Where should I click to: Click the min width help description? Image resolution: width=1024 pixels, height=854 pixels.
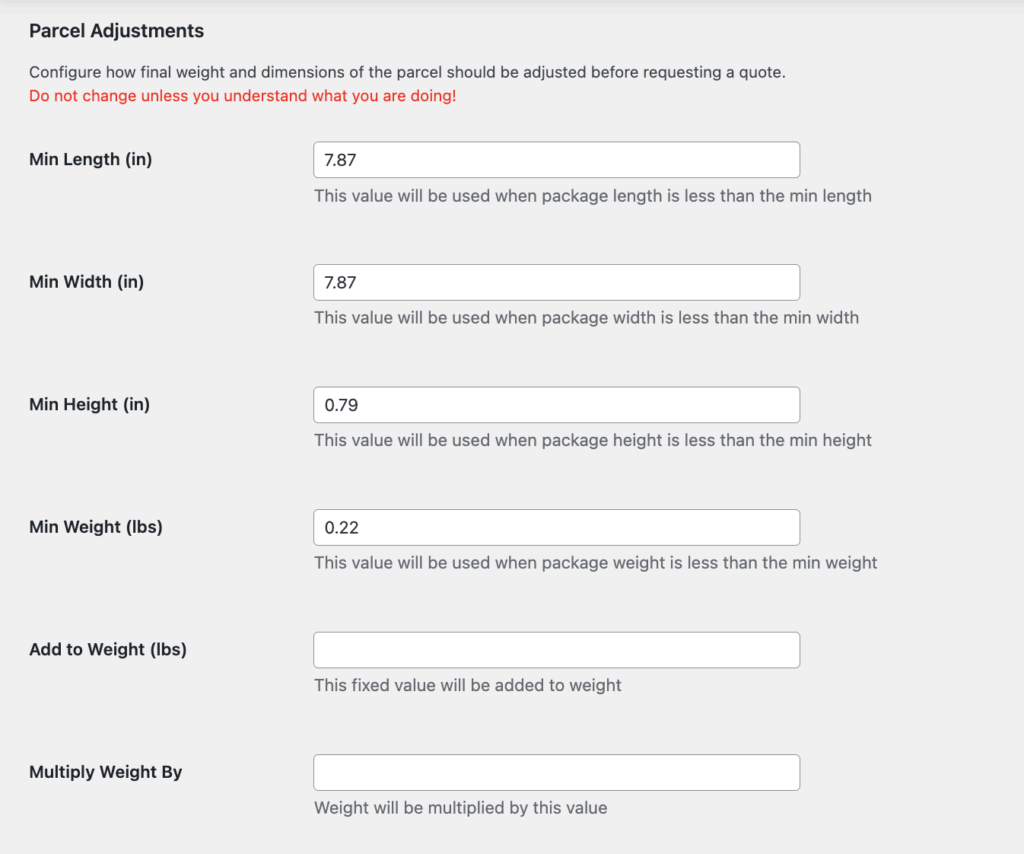point(586,318)
